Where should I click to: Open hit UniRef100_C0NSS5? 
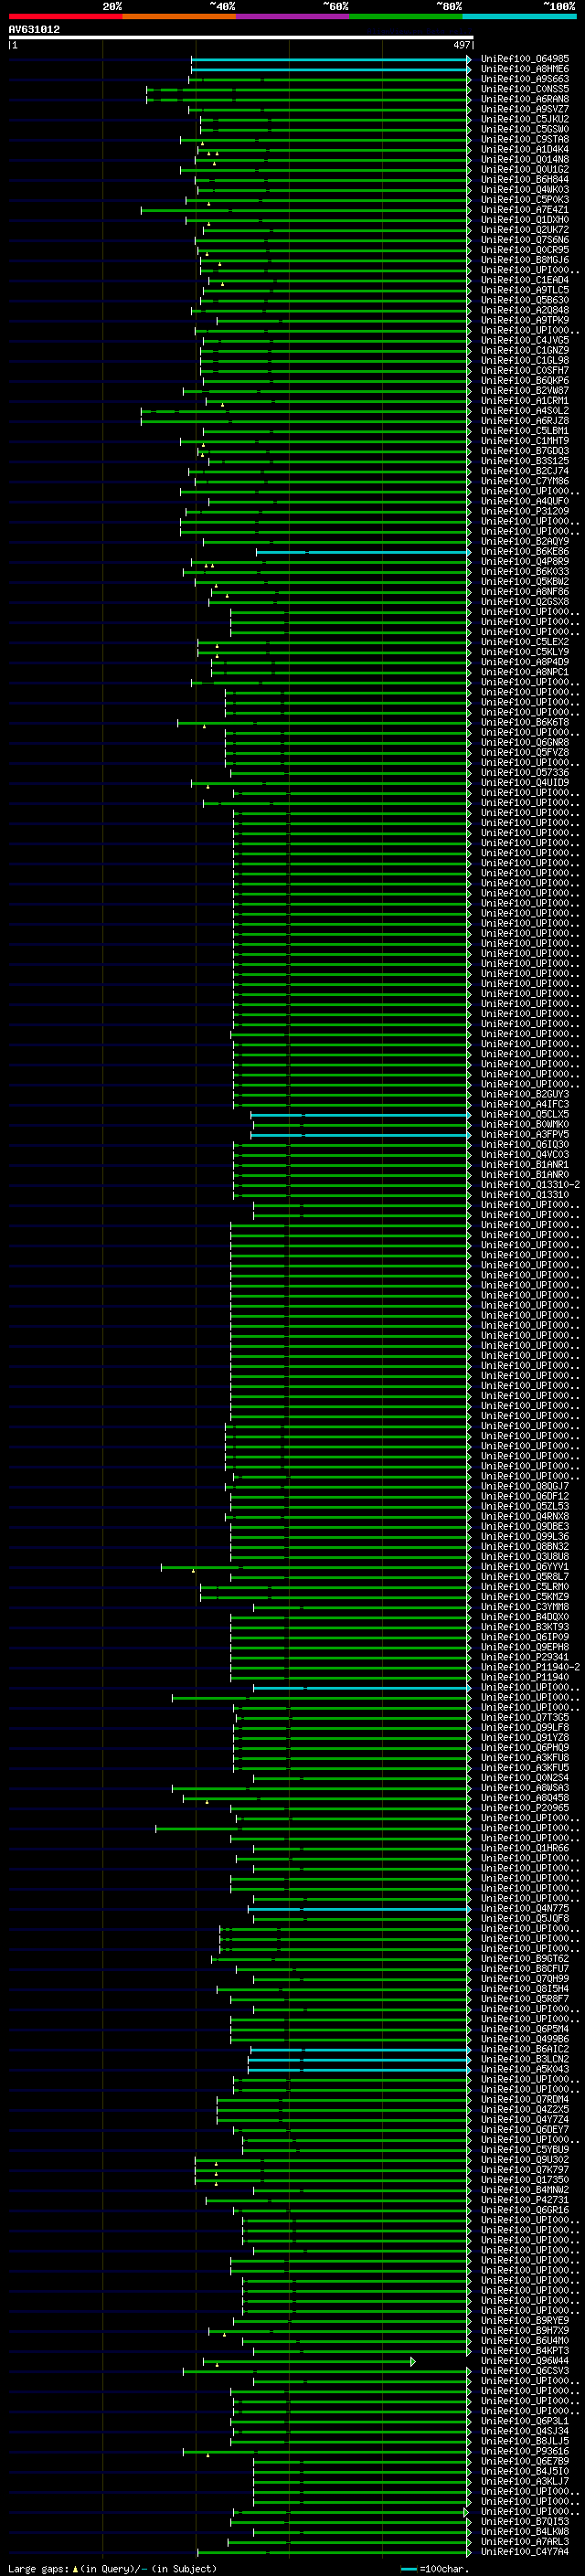525,89
